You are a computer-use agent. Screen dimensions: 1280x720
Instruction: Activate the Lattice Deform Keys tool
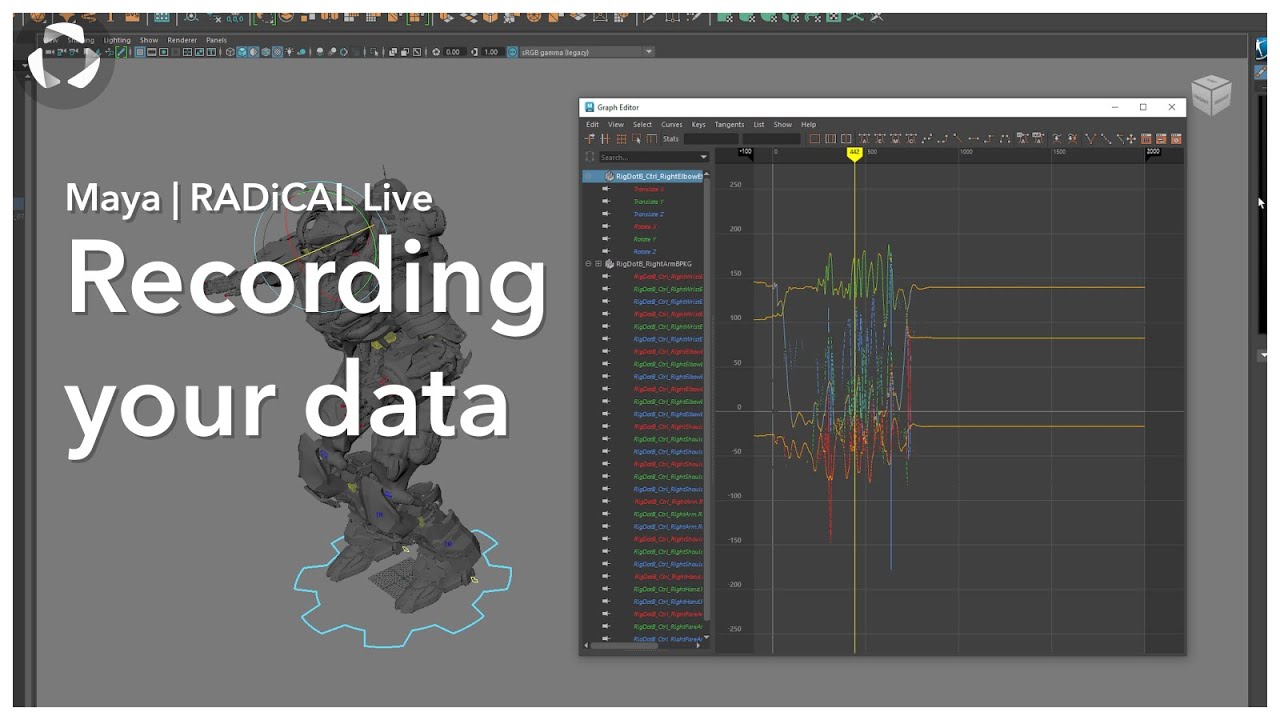(x=621, y=138)
